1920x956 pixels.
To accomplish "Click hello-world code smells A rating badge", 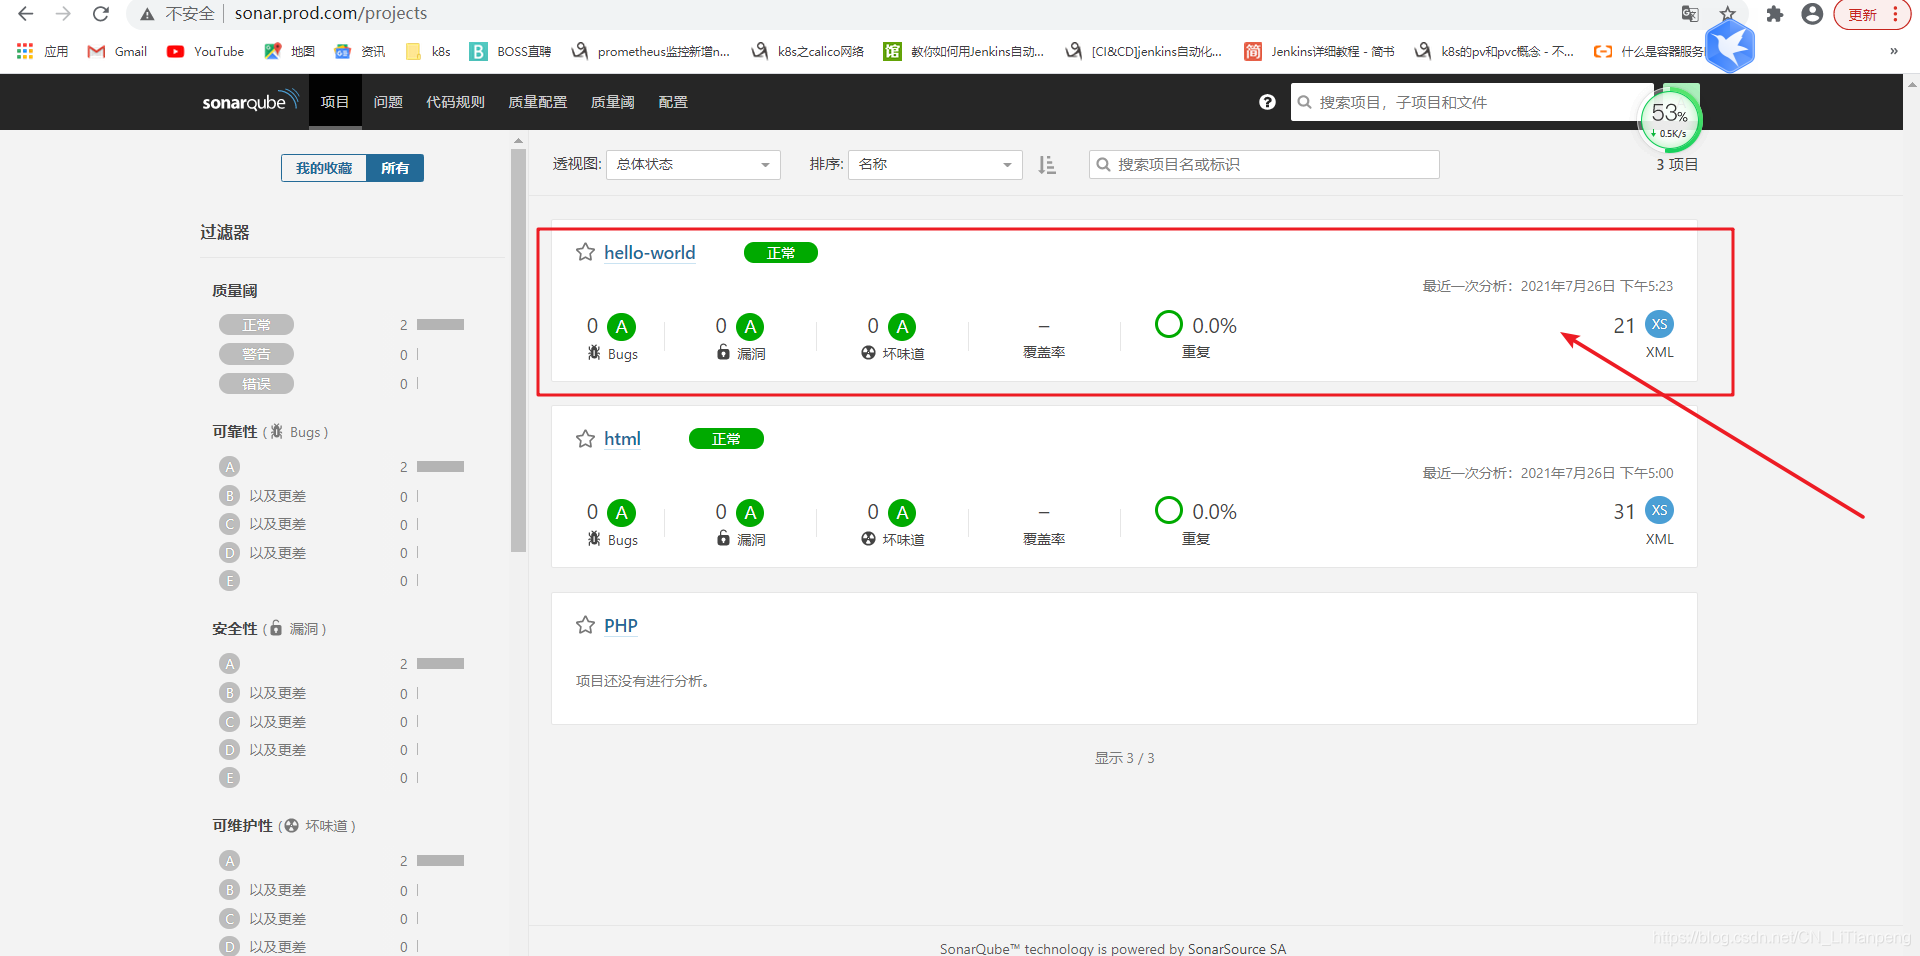I will click(902, 327).
